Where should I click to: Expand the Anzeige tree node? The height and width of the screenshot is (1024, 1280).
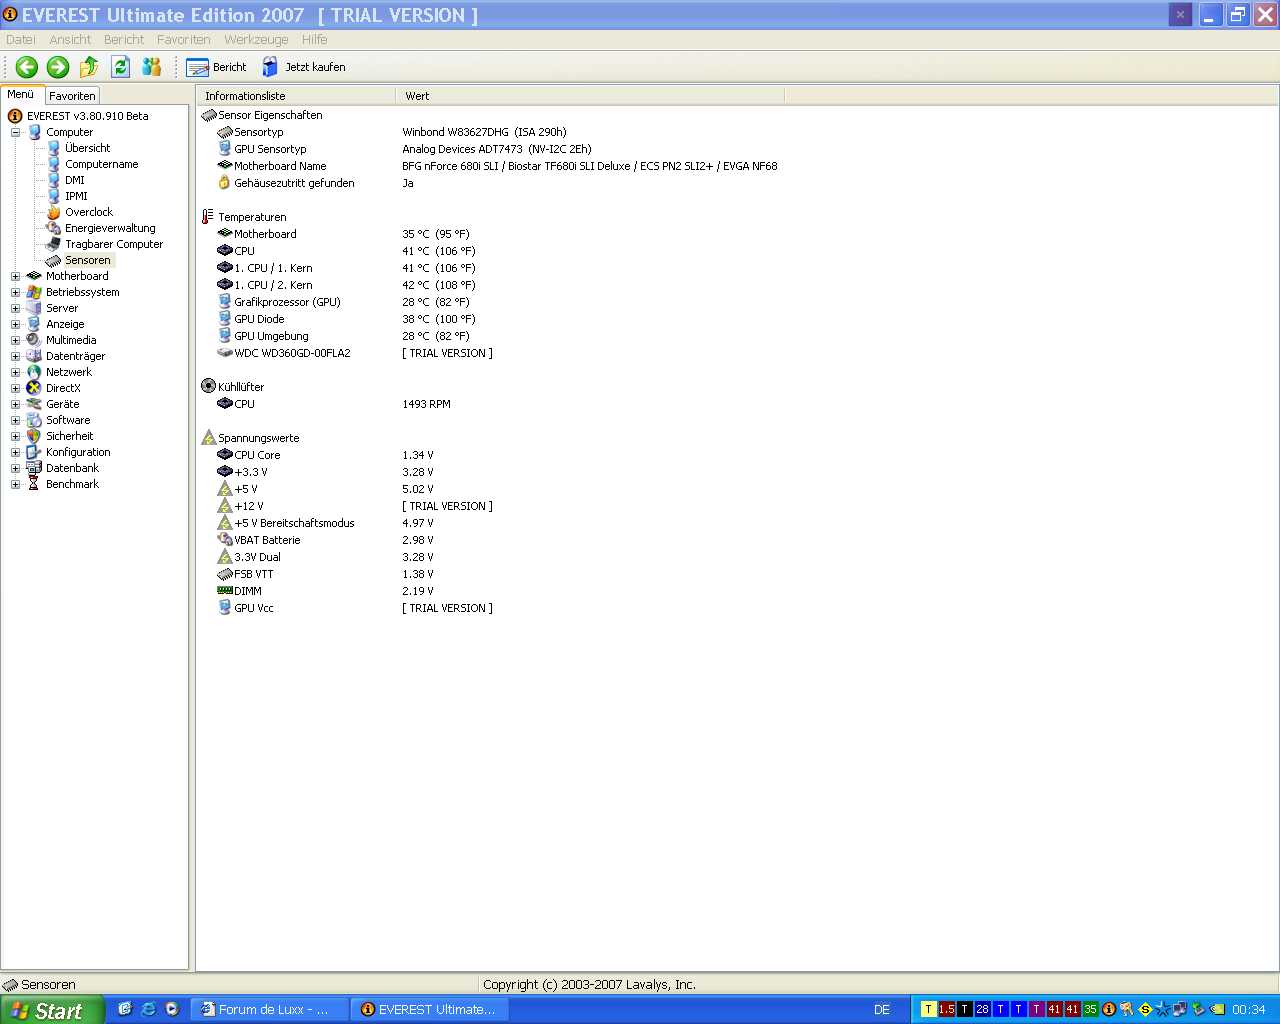tap(15, 324)
